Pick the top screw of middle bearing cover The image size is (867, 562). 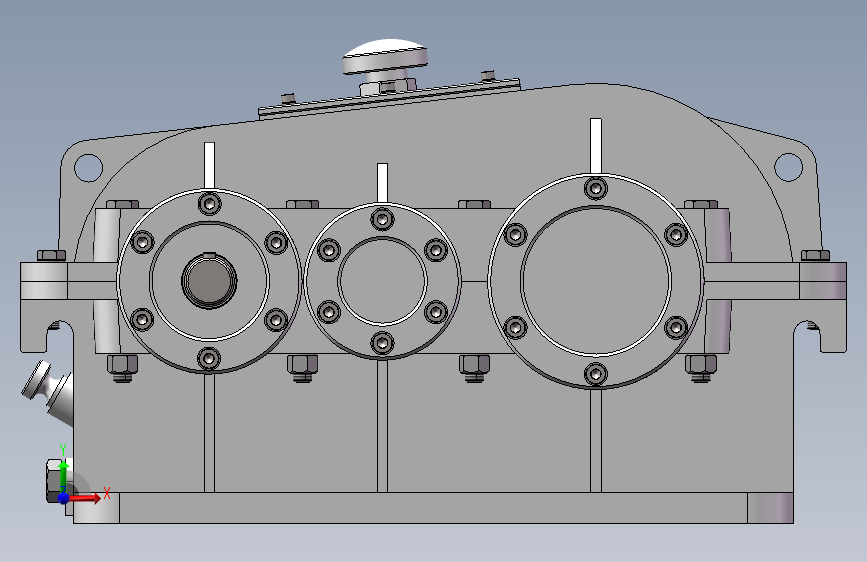click(x=382, y=219)
